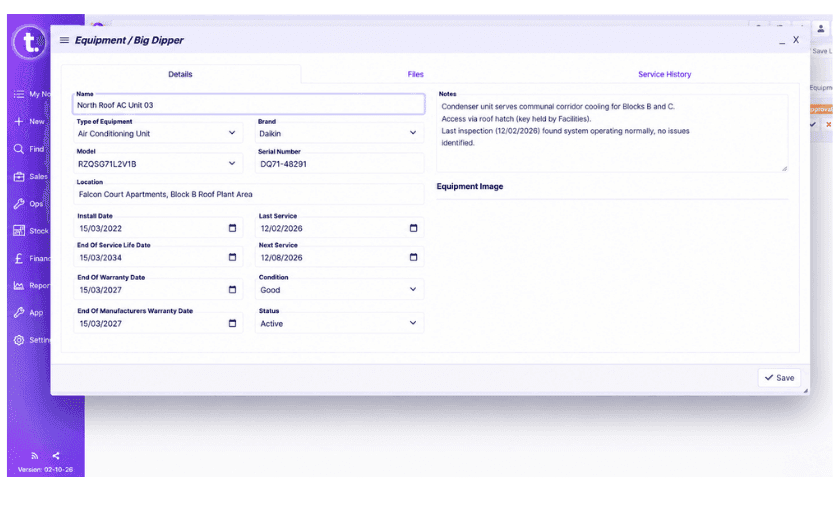
Task: Click the hamburger menu icon beside Equipment title
Action: (x=64, y=40)
